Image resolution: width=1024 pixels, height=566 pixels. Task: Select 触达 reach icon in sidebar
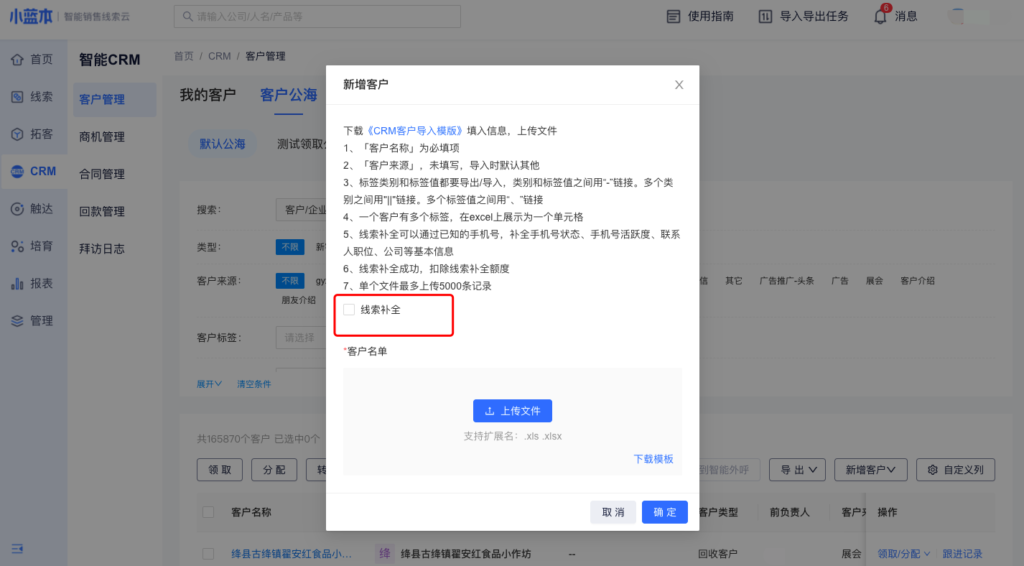[x=17, y=209]
